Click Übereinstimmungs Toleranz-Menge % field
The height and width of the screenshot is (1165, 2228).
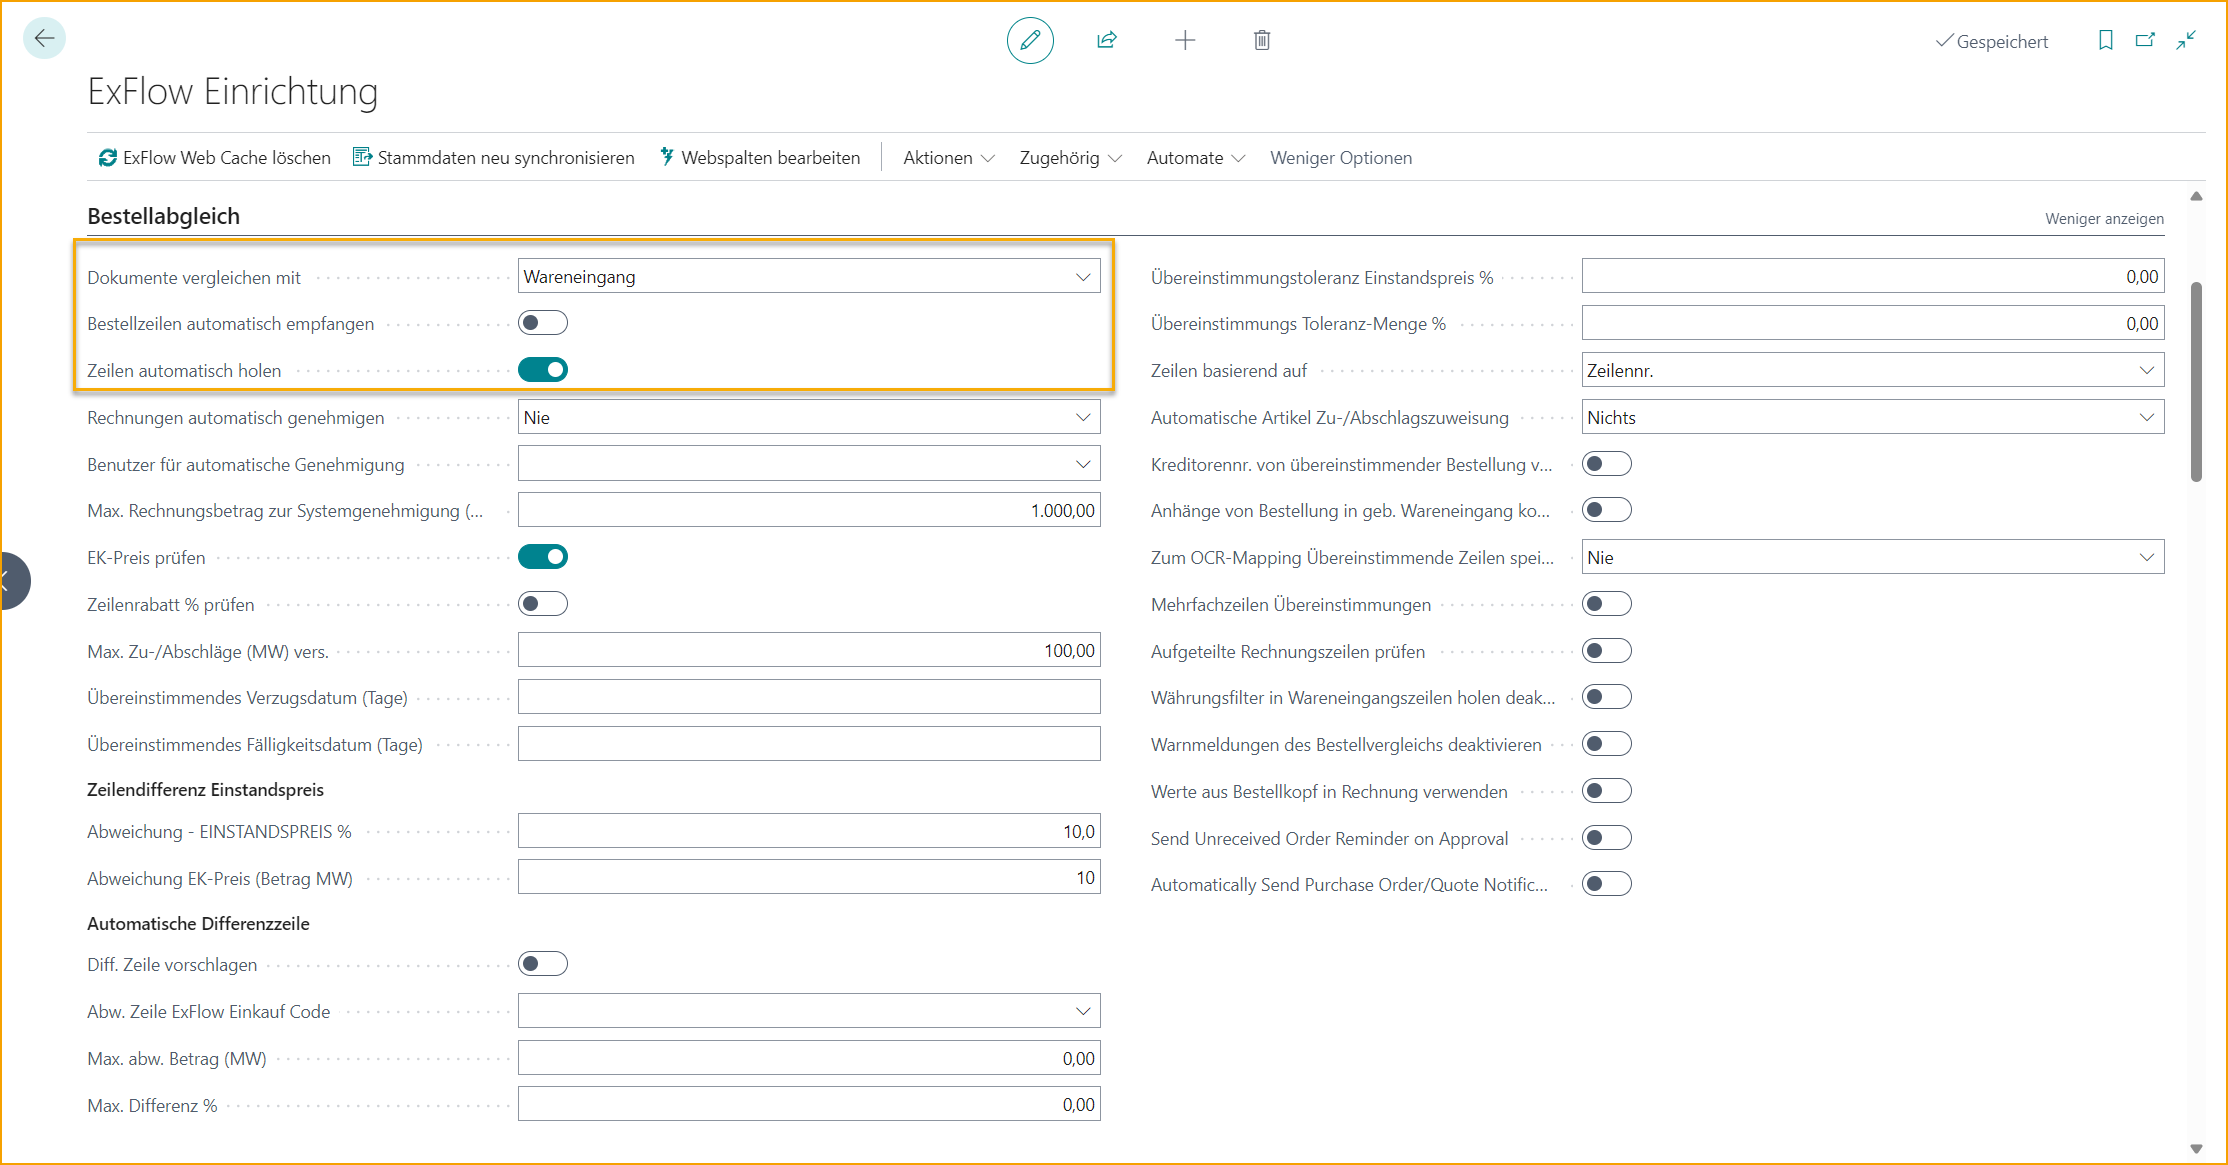tap(1873, 323)
